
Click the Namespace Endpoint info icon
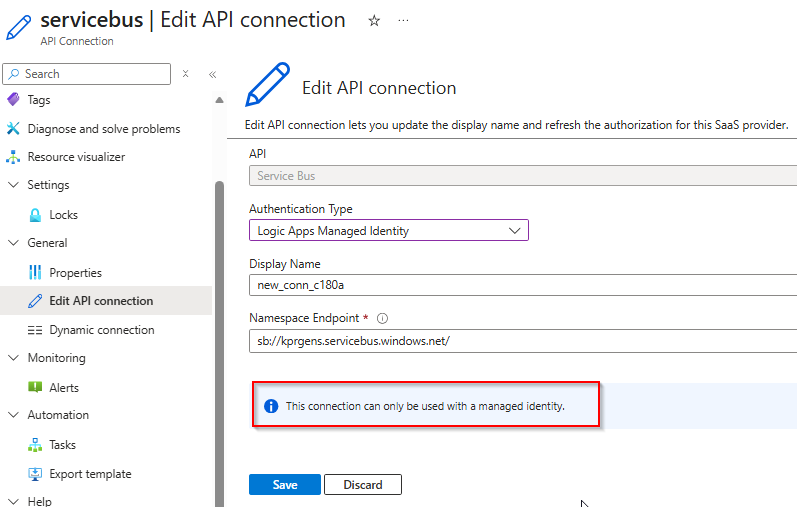tap(382, 318)
